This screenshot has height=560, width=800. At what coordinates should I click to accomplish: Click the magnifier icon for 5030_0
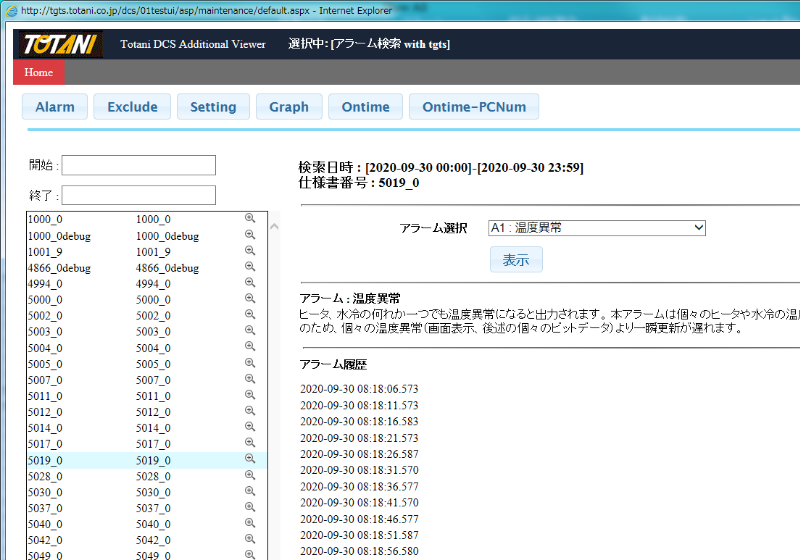tap(250, 491)
